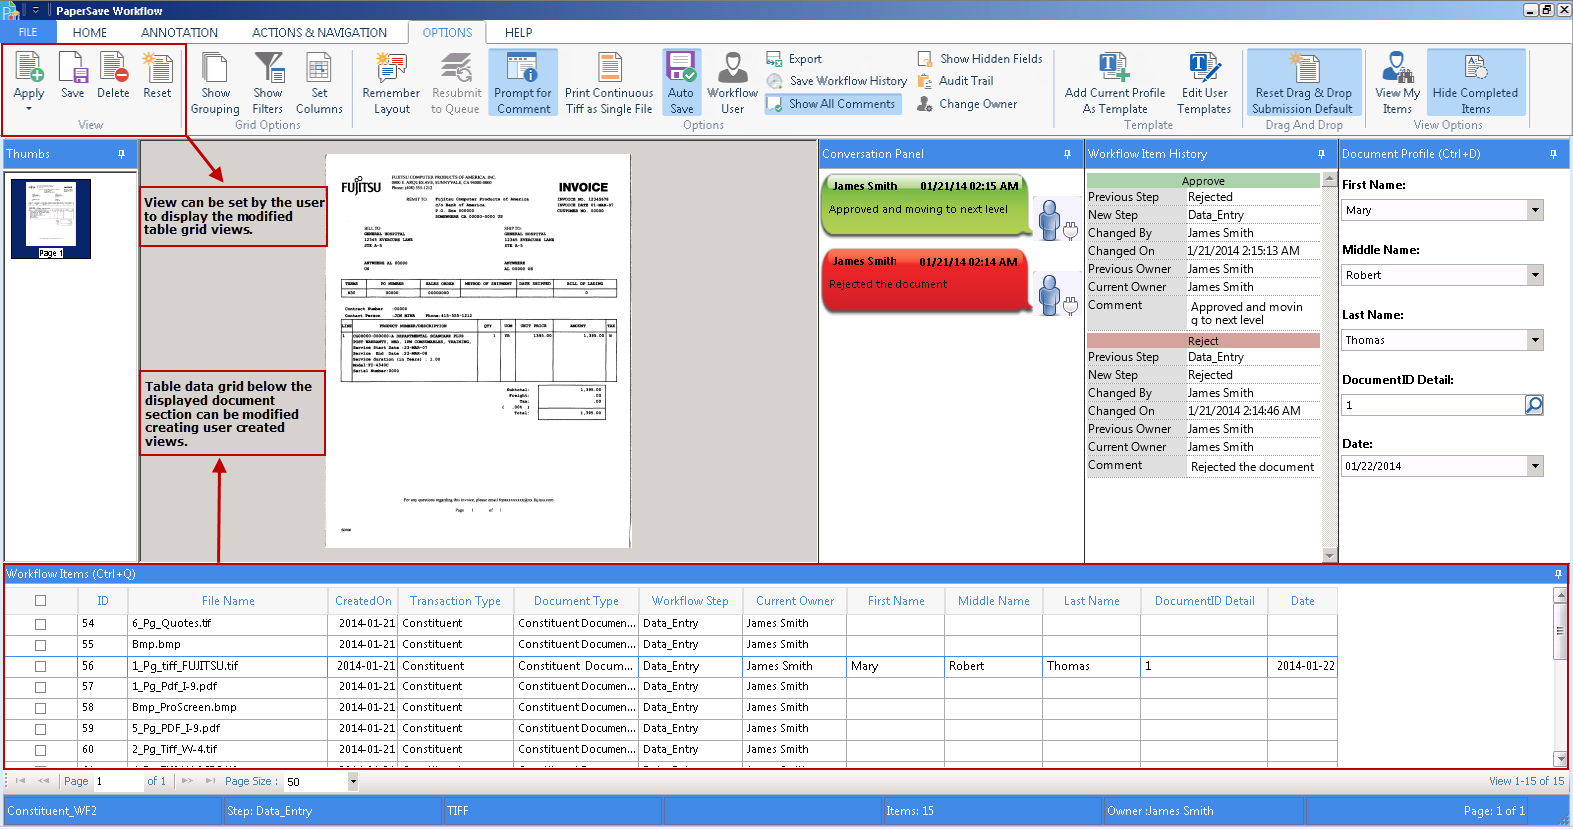
Task: Click the DocumentID Detail search icon
Action: [1534, 405]
